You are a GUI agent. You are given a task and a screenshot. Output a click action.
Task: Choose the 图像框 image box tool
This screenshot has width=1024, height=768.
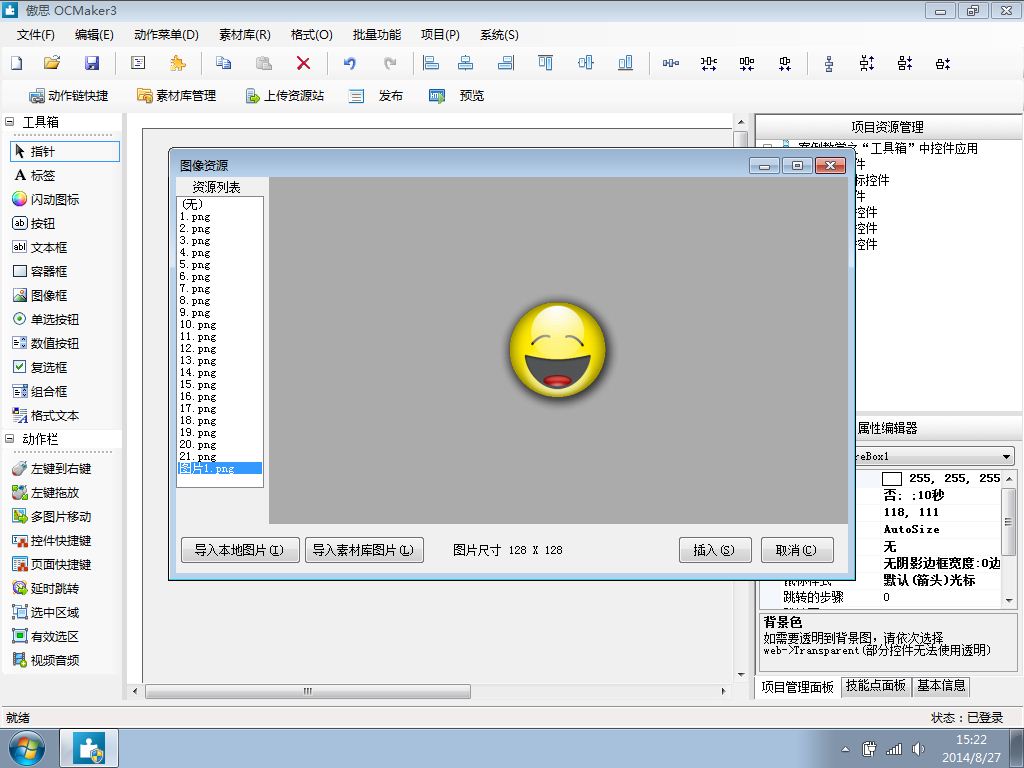(48, 295)
